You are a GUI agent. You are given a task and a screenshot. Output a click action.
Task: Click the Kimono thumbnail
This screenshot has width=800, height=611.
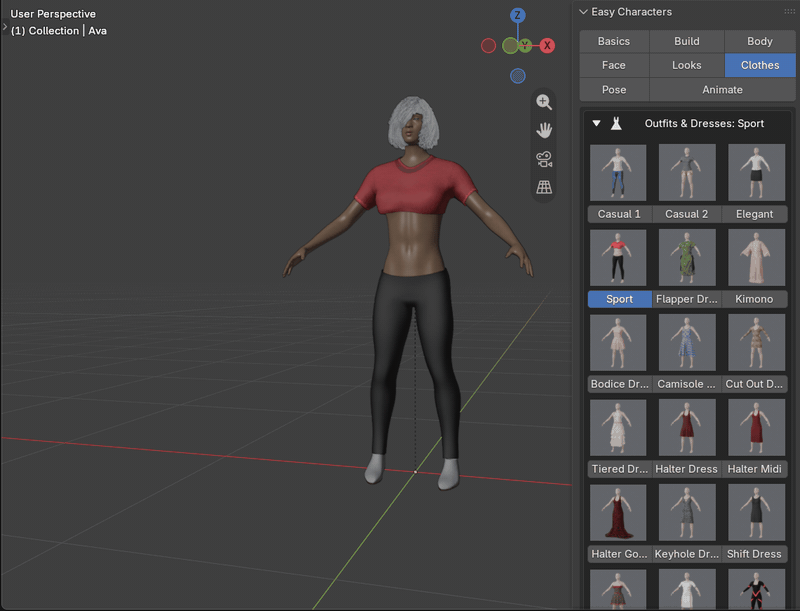tap(757, 258)
